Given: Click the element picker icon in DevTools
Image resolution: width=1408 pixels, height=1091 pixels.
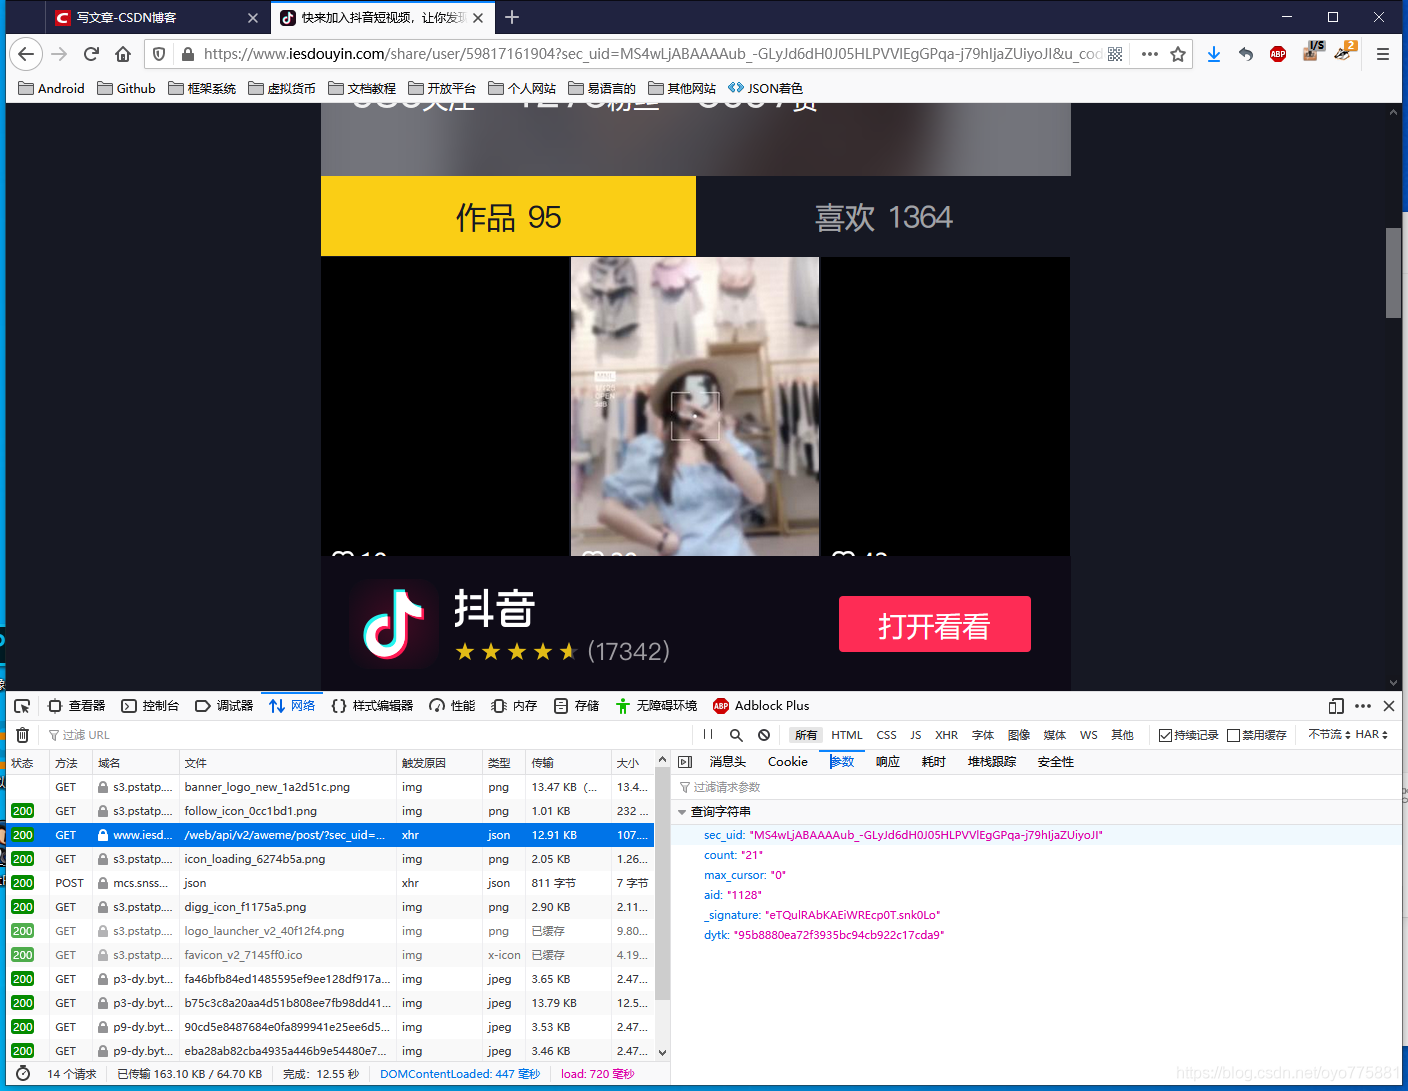Looking at the screenshot, I should pyautogui.click(x=22, y=706).
